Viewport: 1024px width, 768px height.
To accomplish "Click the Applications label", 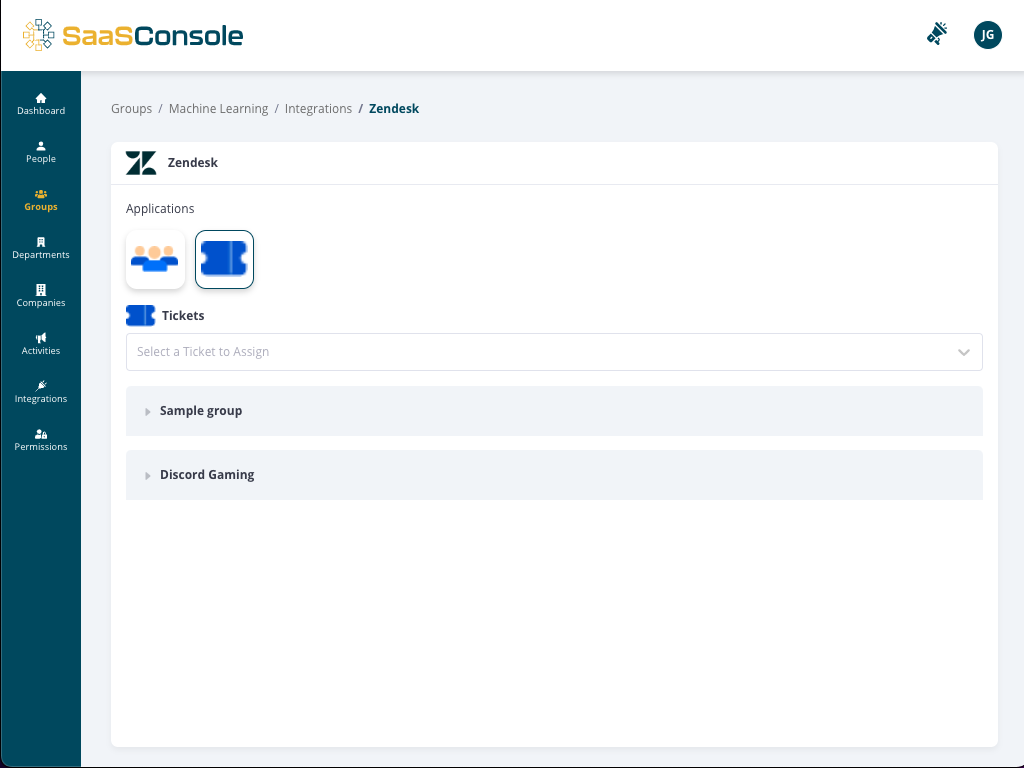I will click(160, 209).
